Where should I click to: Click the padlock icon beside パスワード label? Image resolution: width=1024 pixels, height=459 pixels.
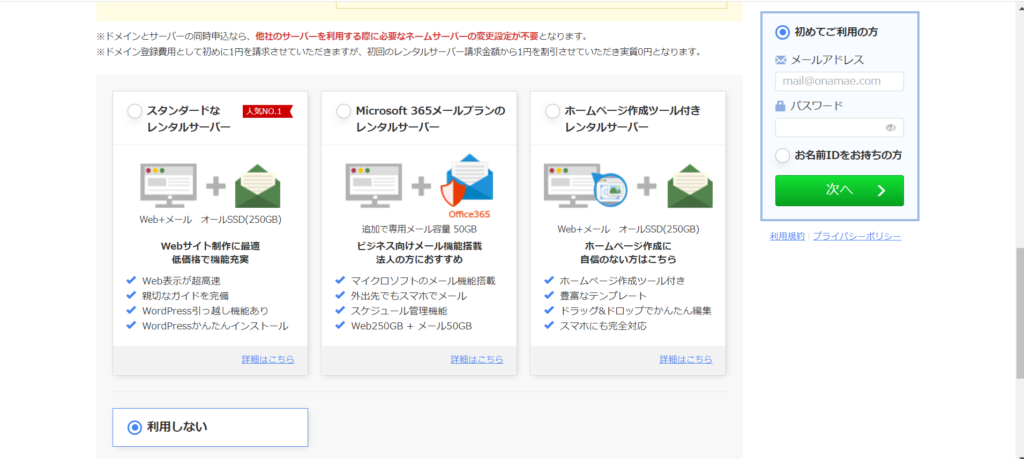(x=780, y=106)
